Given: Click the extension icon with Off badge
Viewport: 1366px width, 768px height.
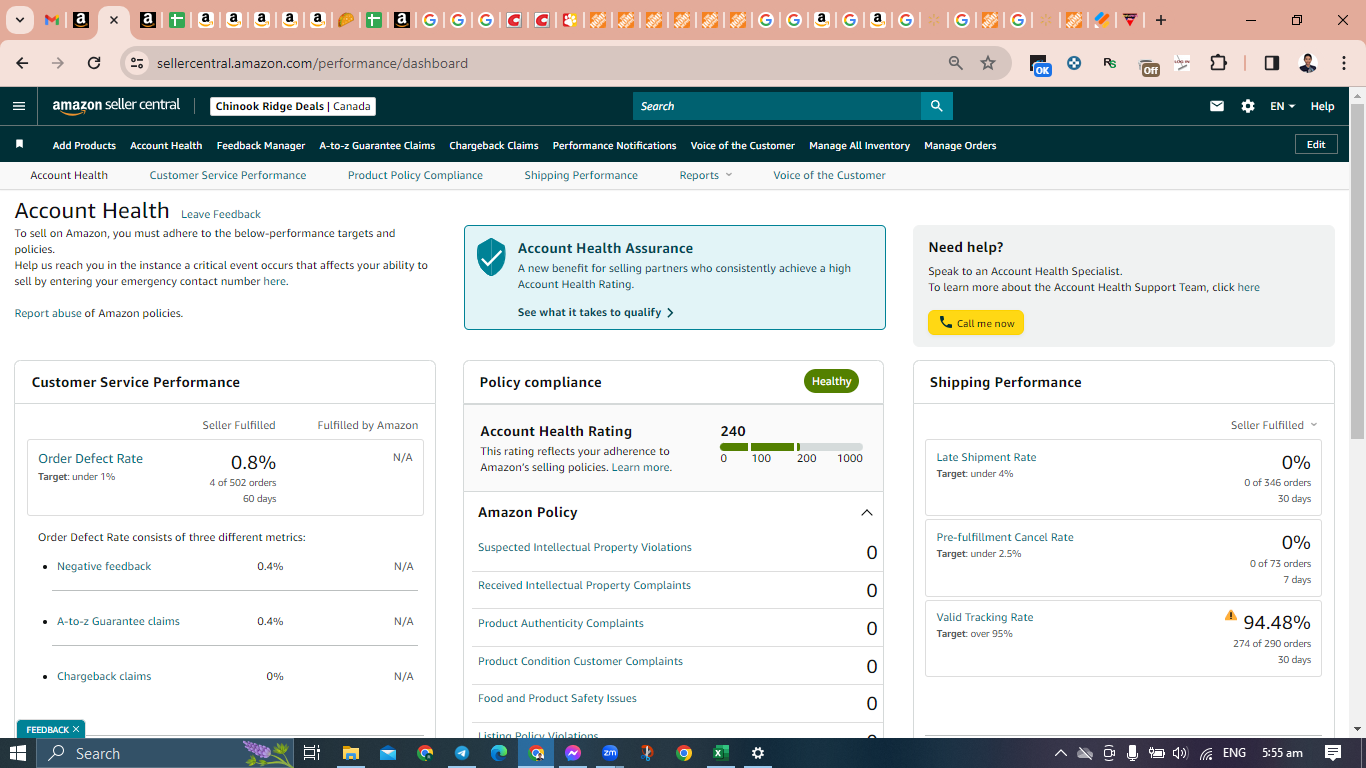Looking at the screenshot, I should [1149, 66].
